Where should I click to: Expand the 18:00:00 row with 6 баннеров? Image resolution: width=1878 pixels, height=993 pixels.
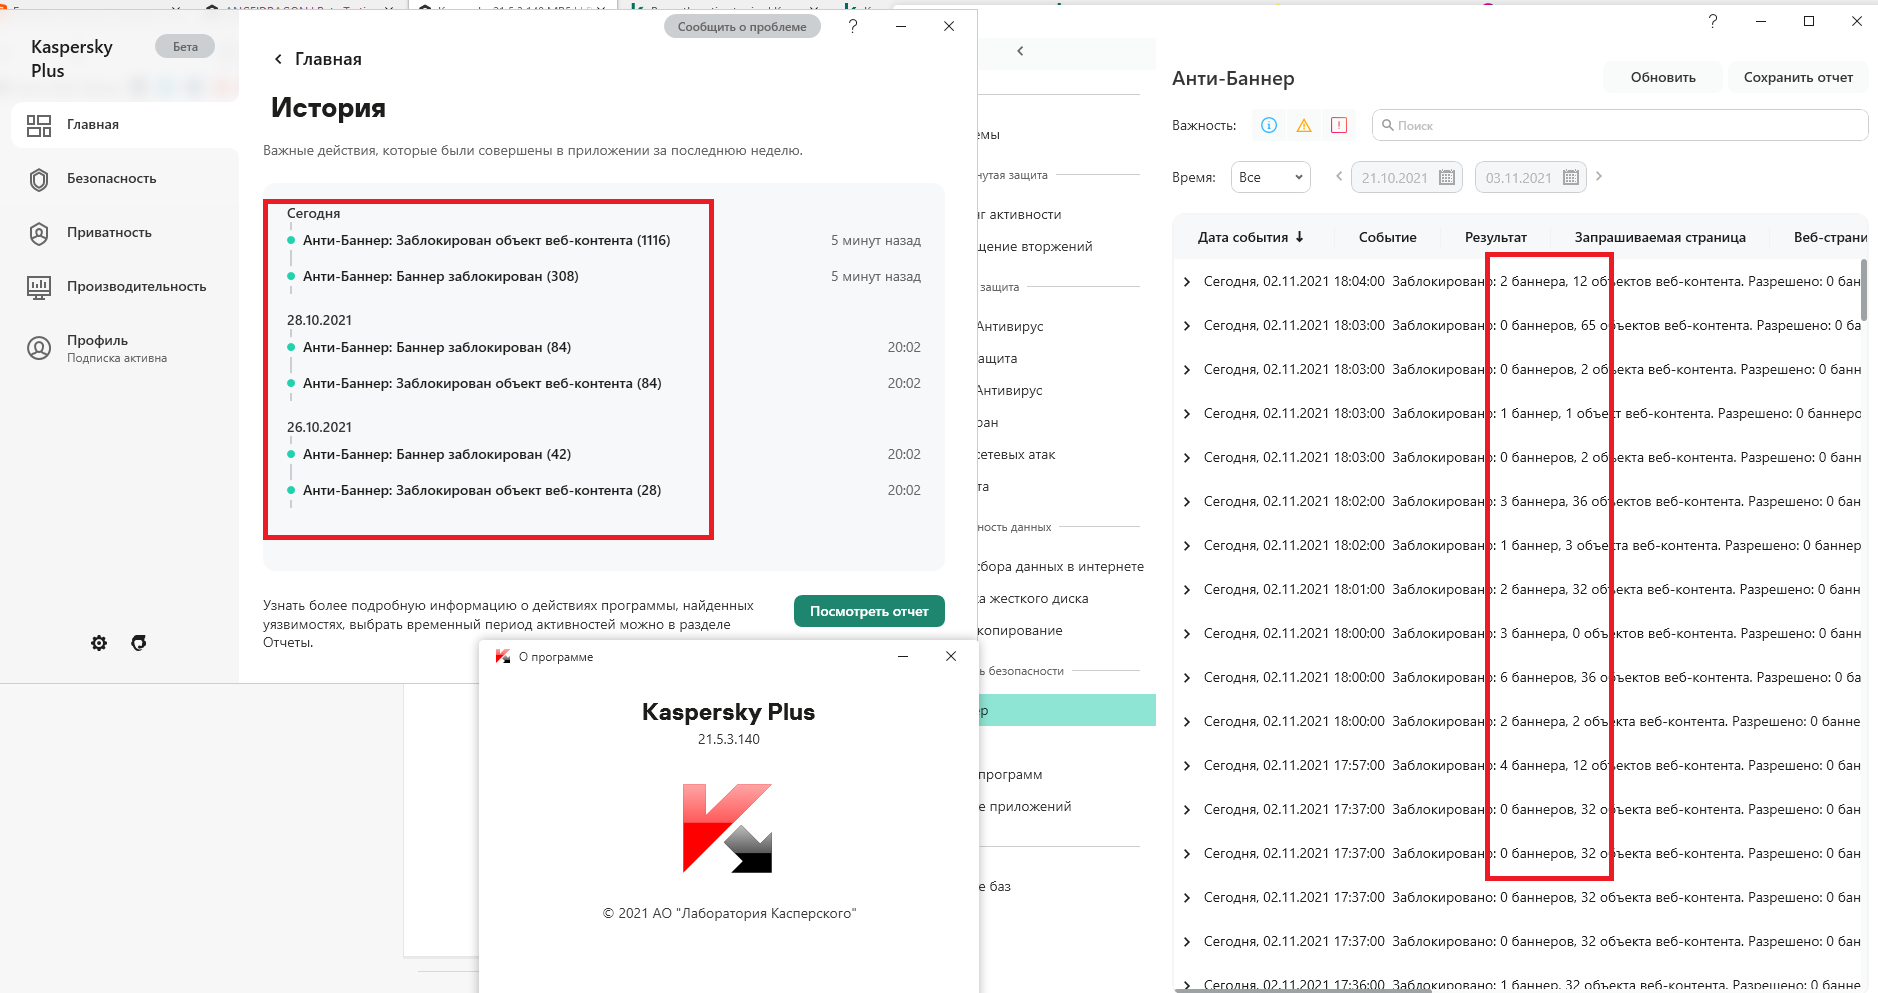point(1187,678)
